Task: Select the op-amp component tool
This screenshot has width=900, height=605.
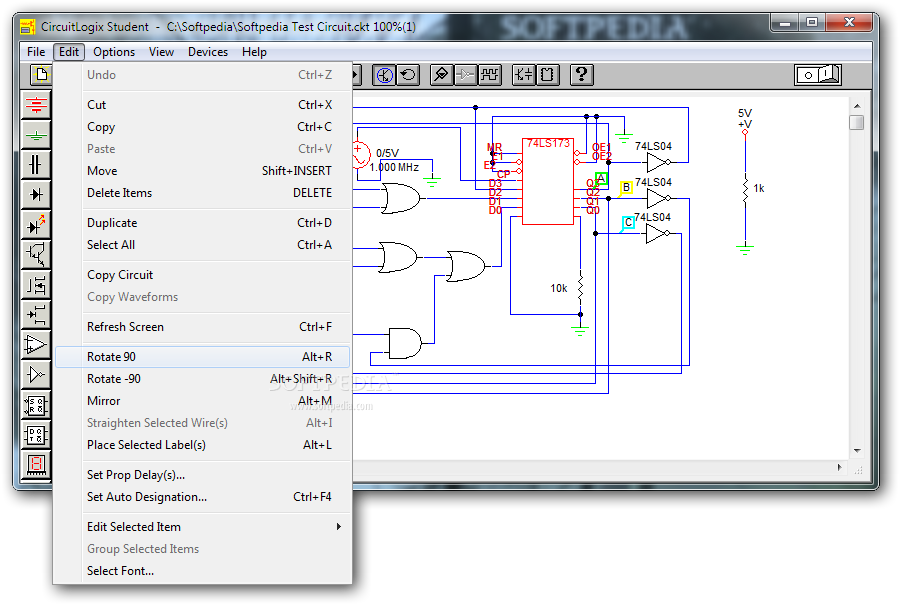Action: coord(36,344)
